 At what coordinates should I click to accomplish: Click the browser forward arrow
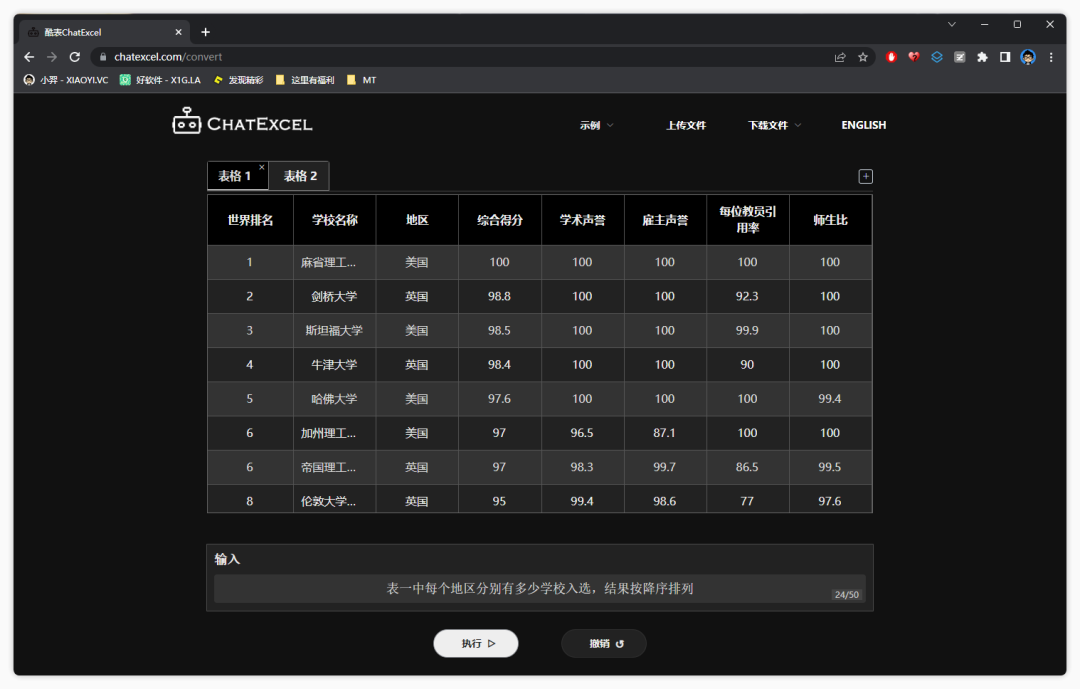52,57
